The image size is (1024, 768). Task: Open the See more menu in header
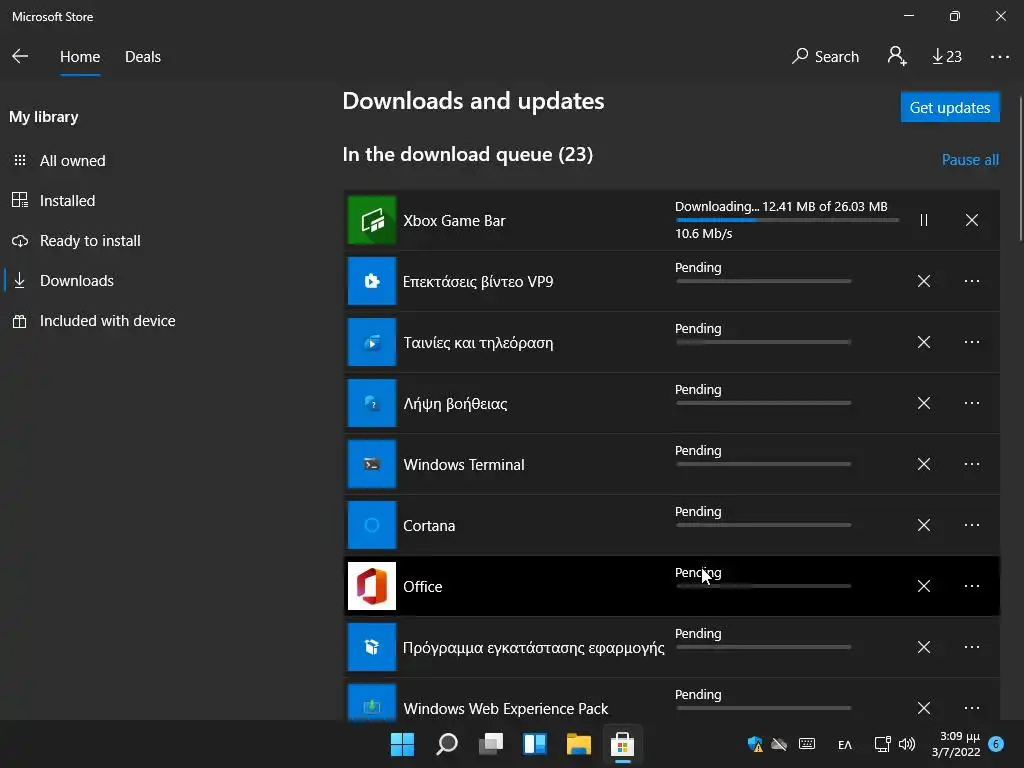pos(999,57)
